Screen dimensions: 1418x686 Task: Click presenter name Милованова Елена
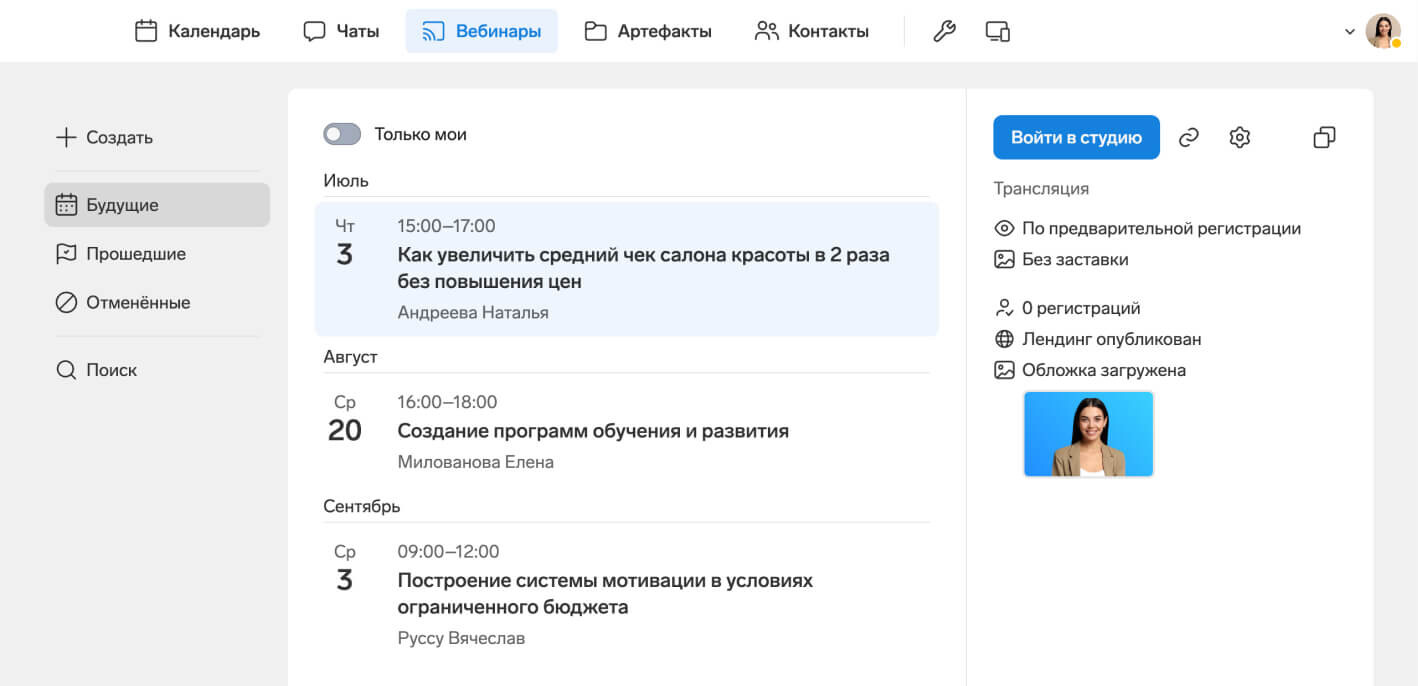click(476, 462)
